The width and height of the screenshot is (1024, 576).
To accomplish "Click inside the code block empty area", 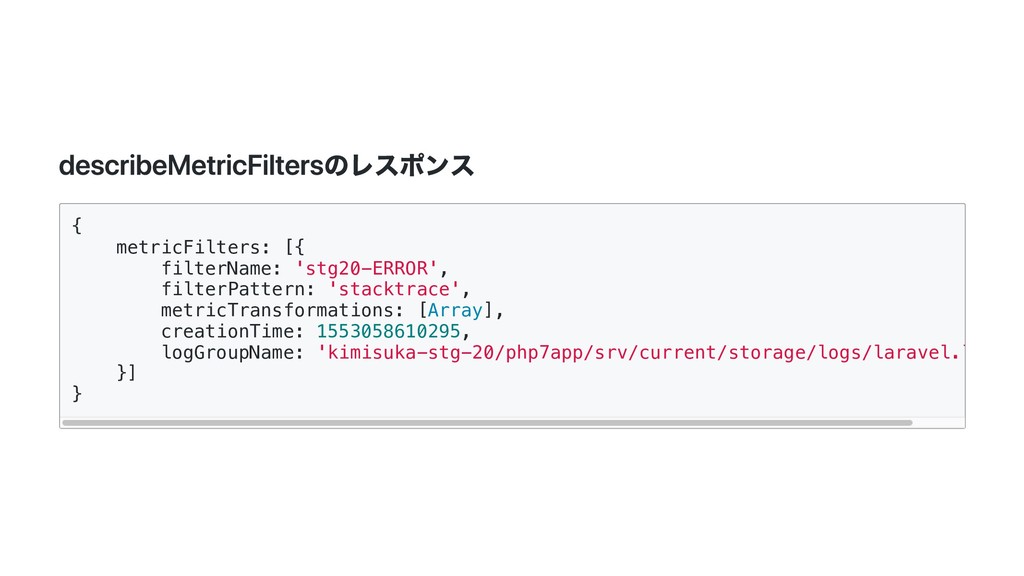I will pyautogui.click(x=718, y=274).
